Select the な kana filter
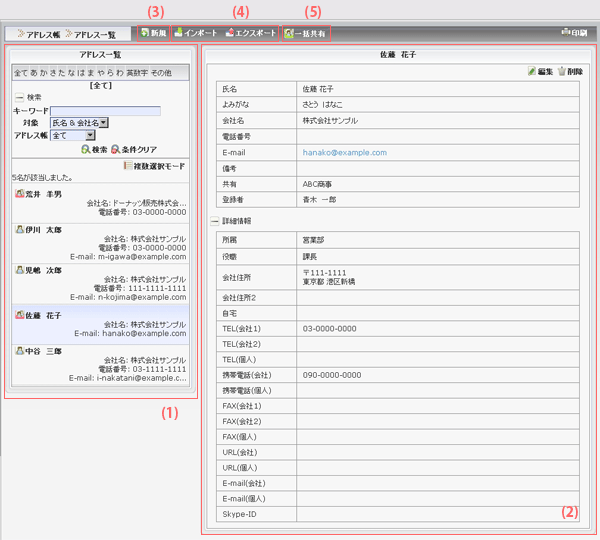600x540 pixels. pos(71,73)
